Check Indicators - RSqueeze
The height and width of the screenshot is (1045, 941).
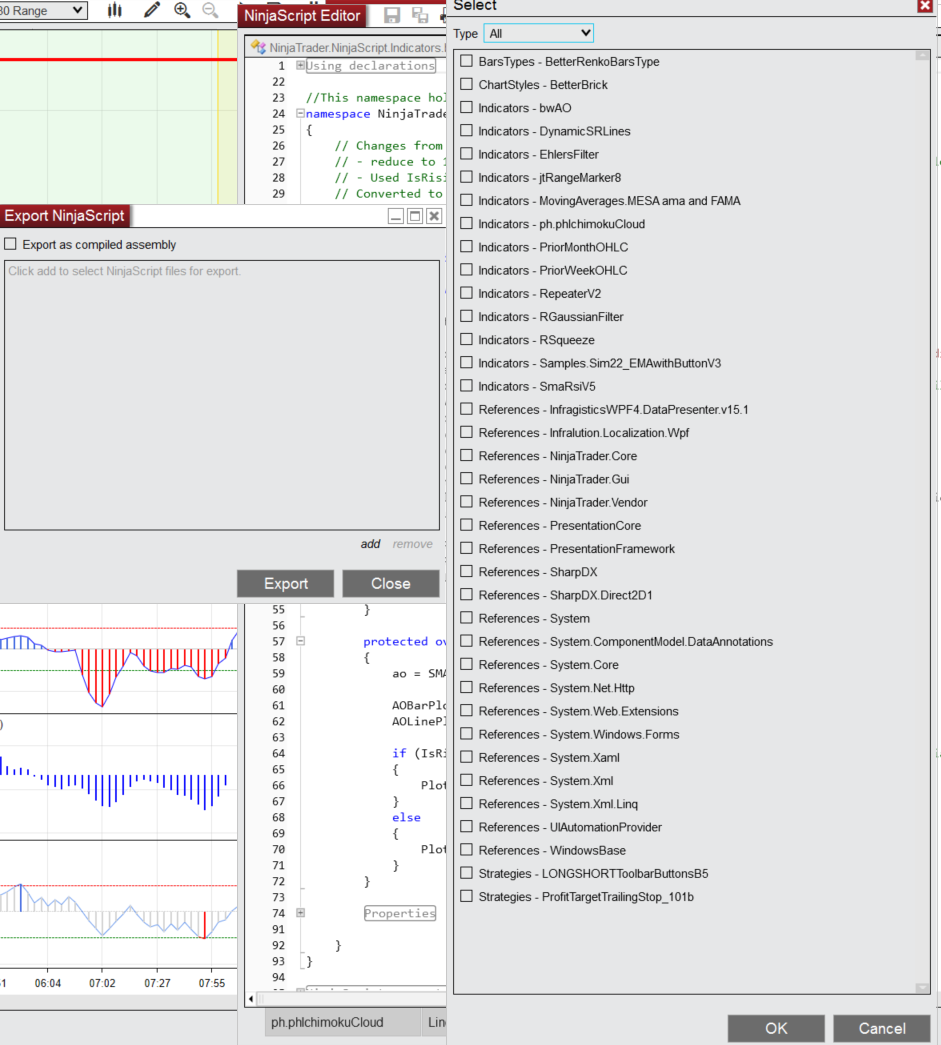click(467, 339)
